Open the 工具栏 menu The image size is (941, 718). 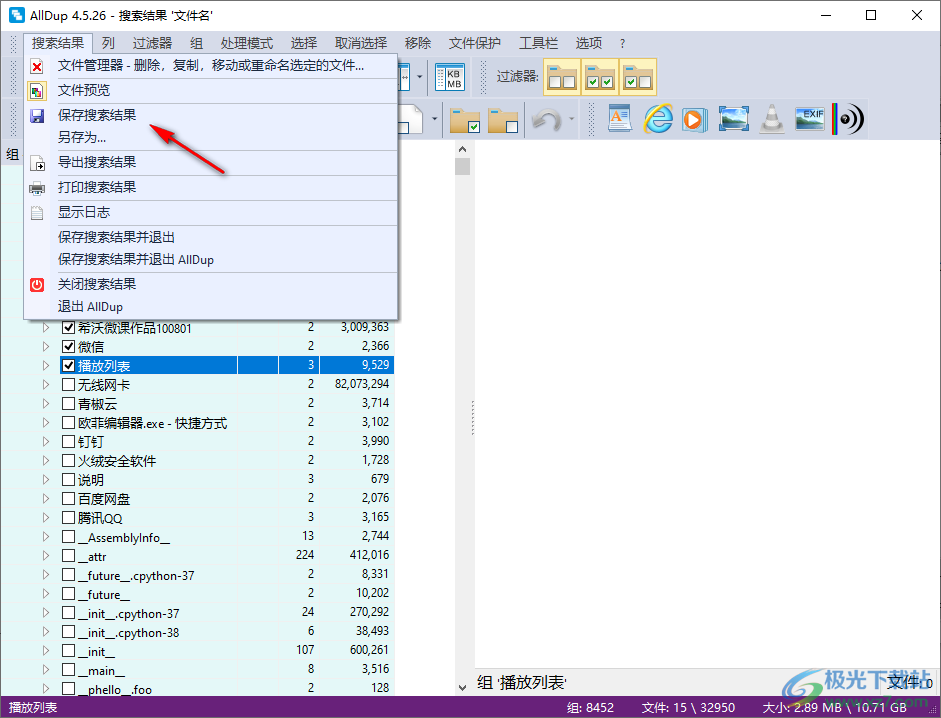(538, 43)
